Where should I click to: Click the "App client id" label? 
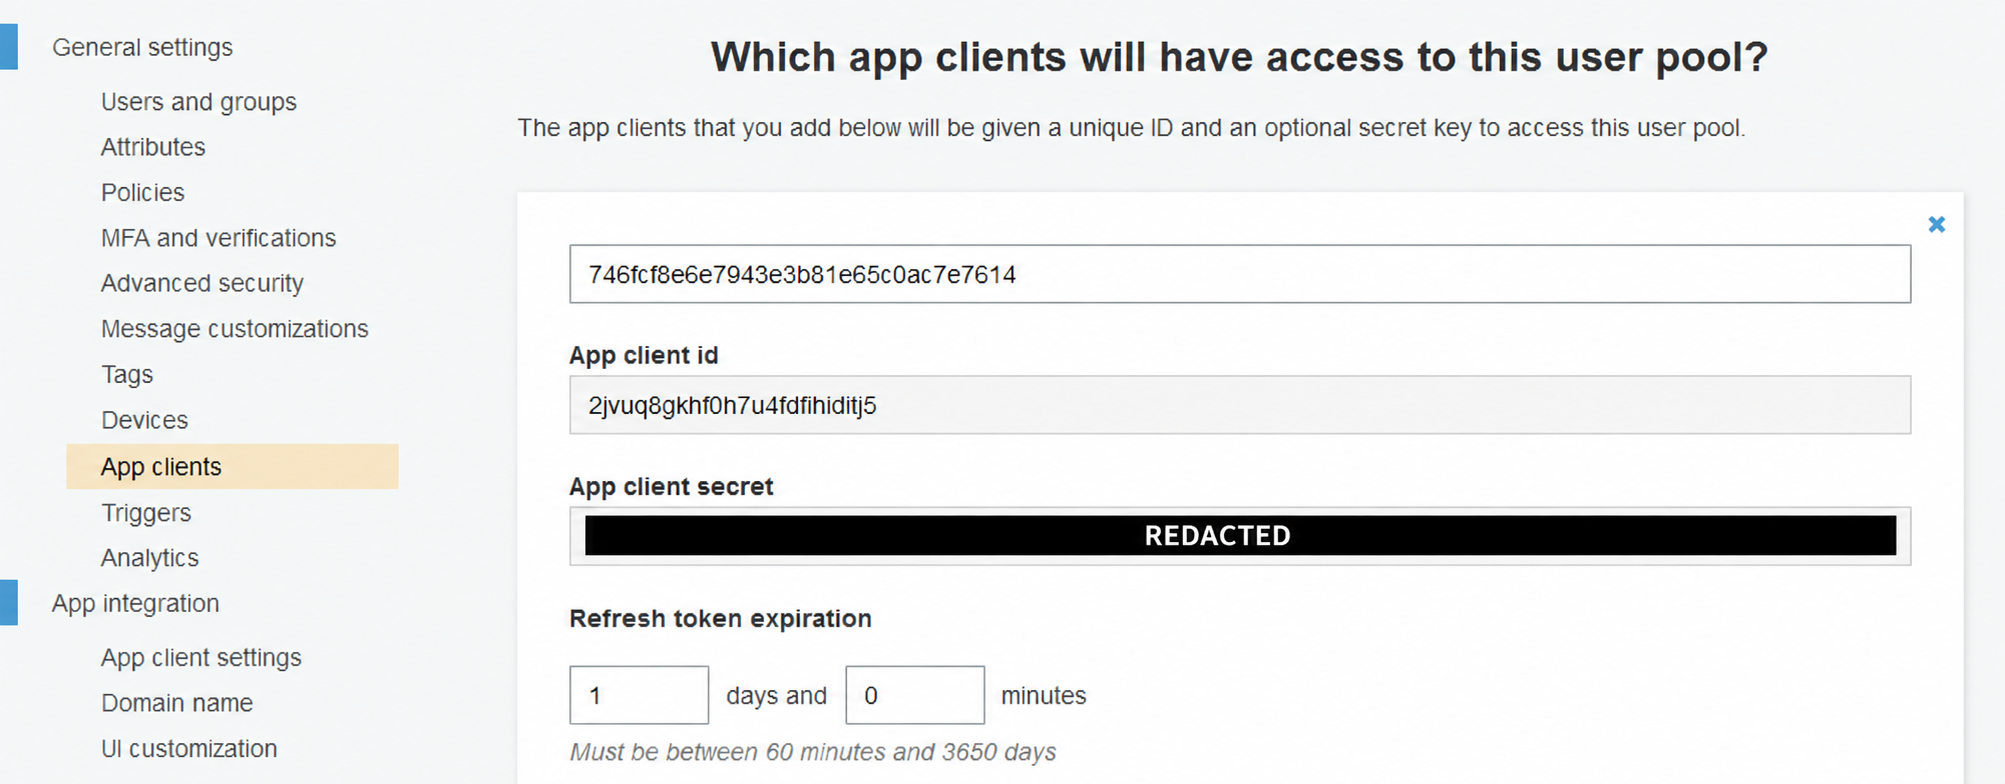coord(644,356)
